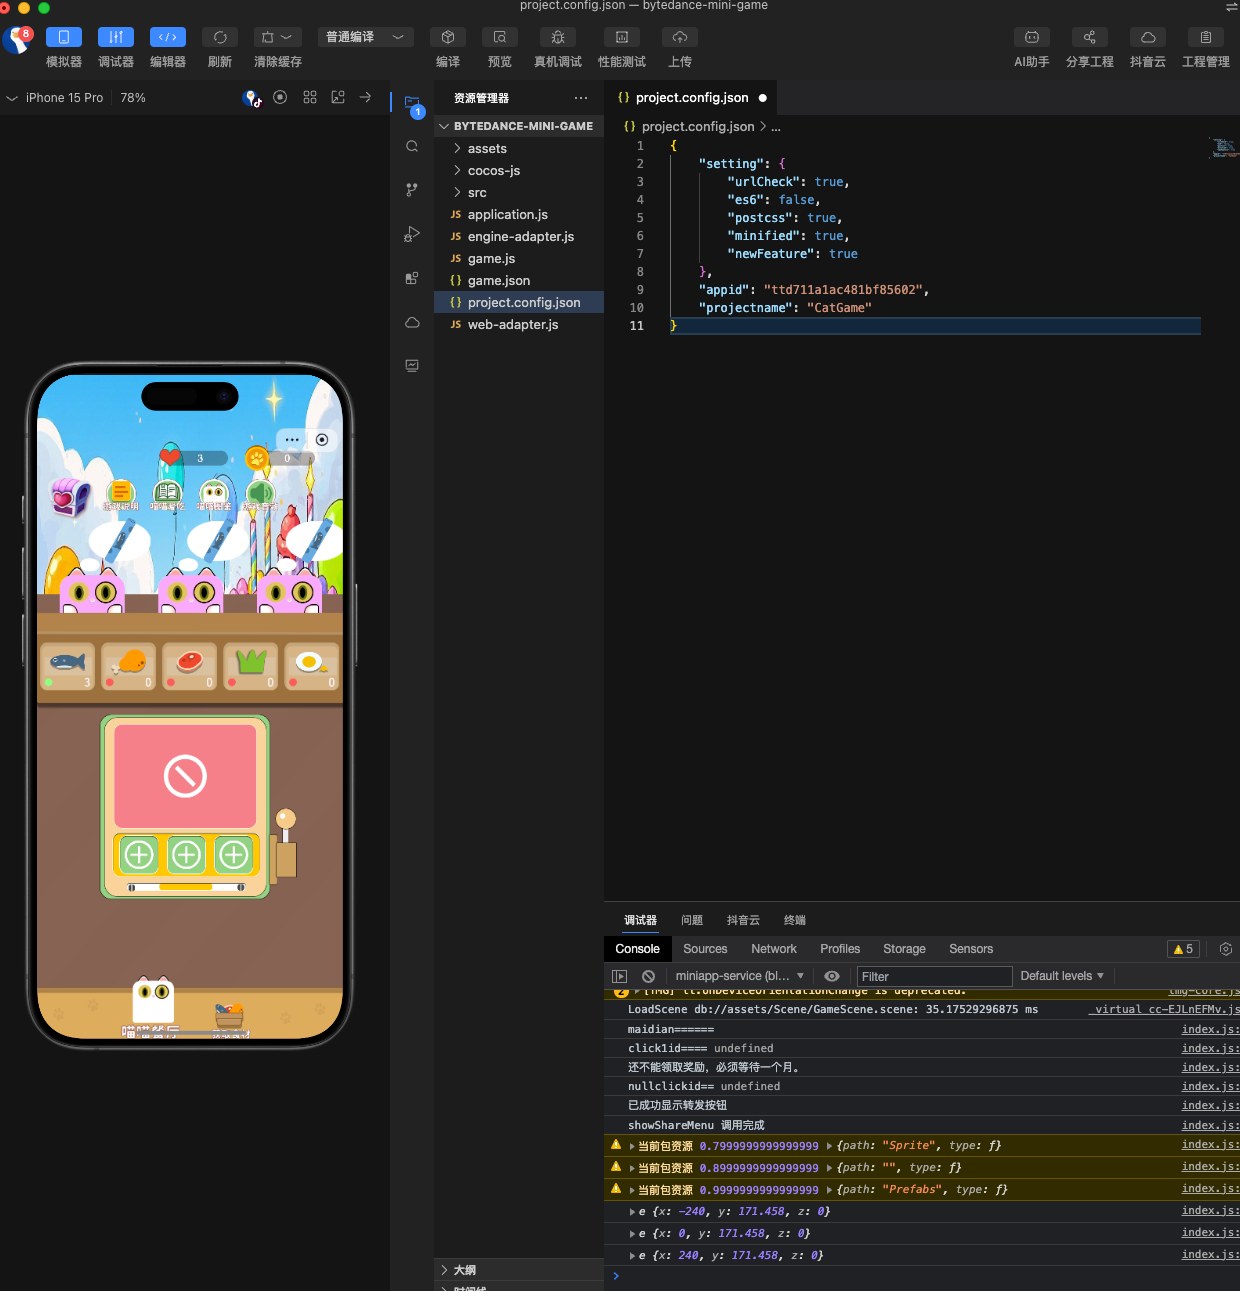
Task: Open engine-adapter.js in the file tree
Action: (519, 236)
